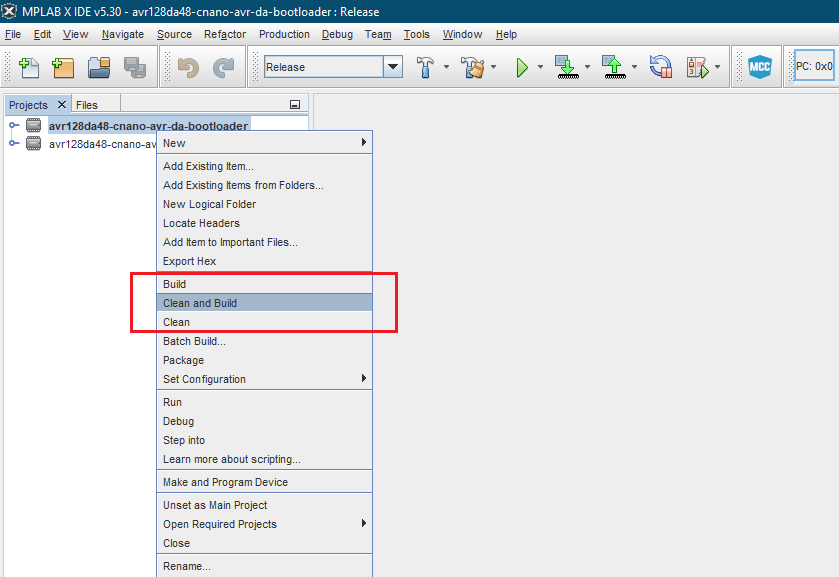Choose Build from context menu
Screen dimensions: 839x577
click(x=264, y=284)
